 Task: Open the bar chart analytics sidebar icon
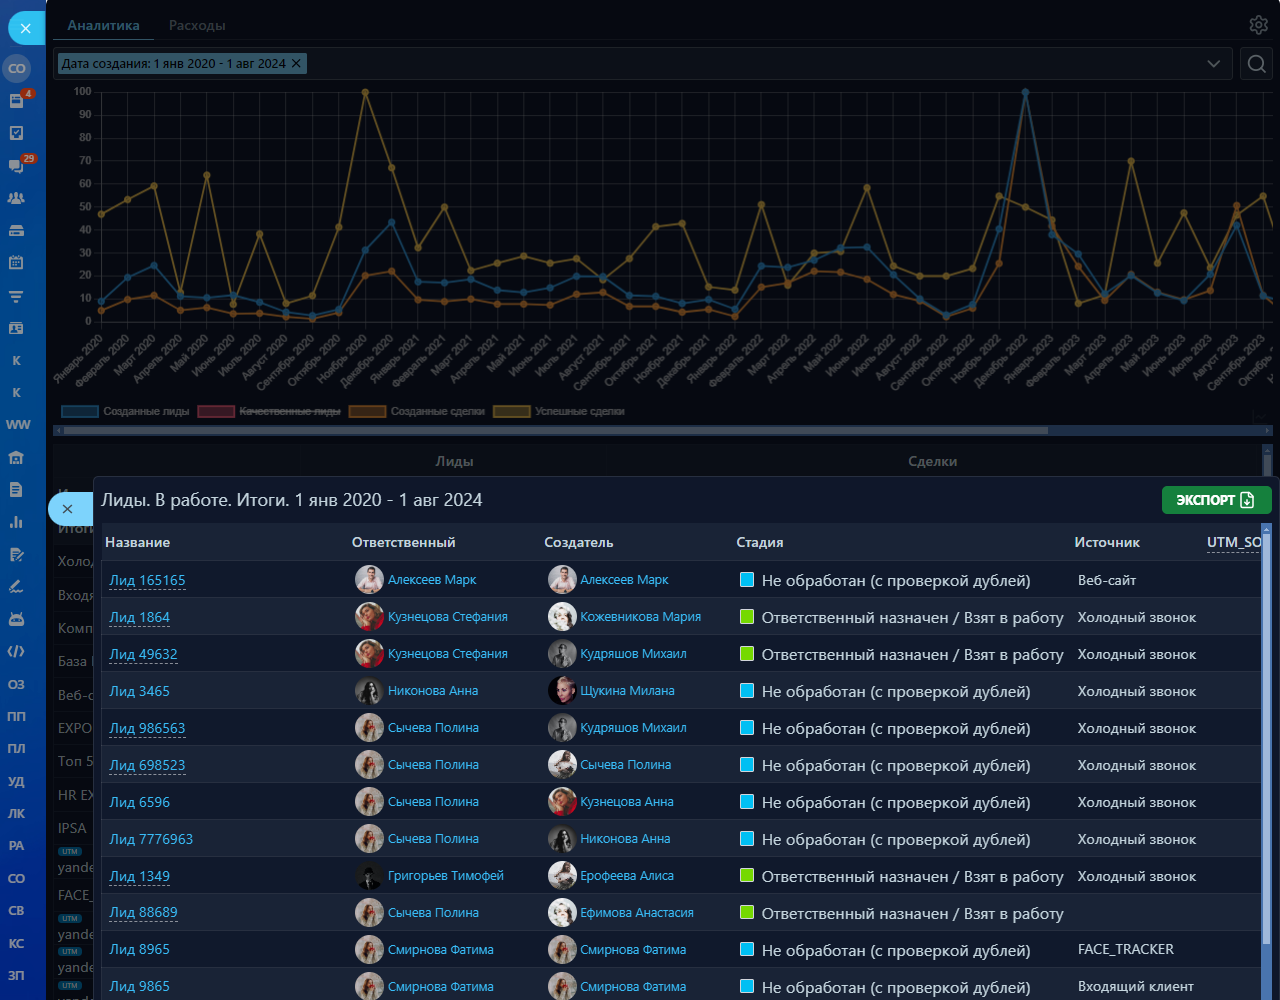(16, 522)
